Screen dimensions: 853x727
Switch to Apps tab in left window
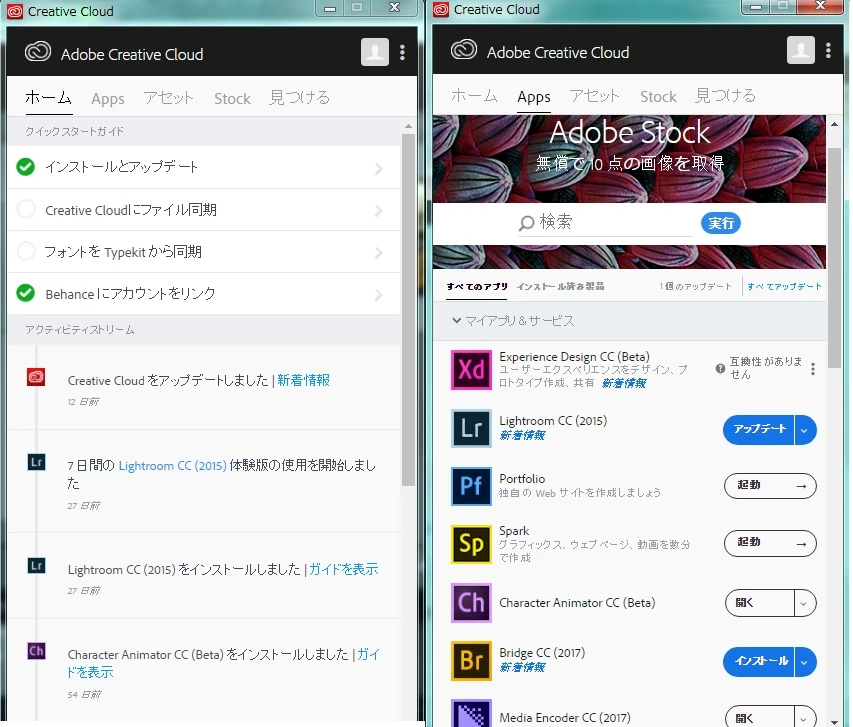[108, 99]
